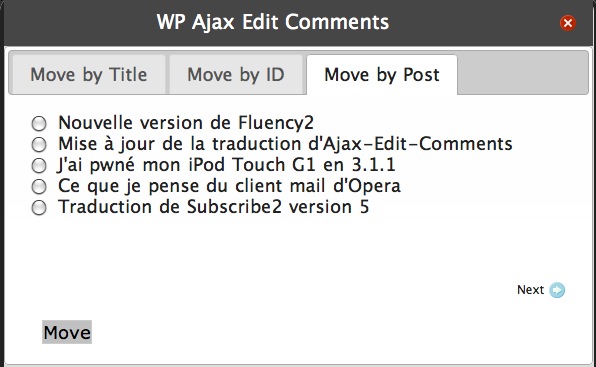Click the Move button
596x367 pixels.
click(67, 332)
